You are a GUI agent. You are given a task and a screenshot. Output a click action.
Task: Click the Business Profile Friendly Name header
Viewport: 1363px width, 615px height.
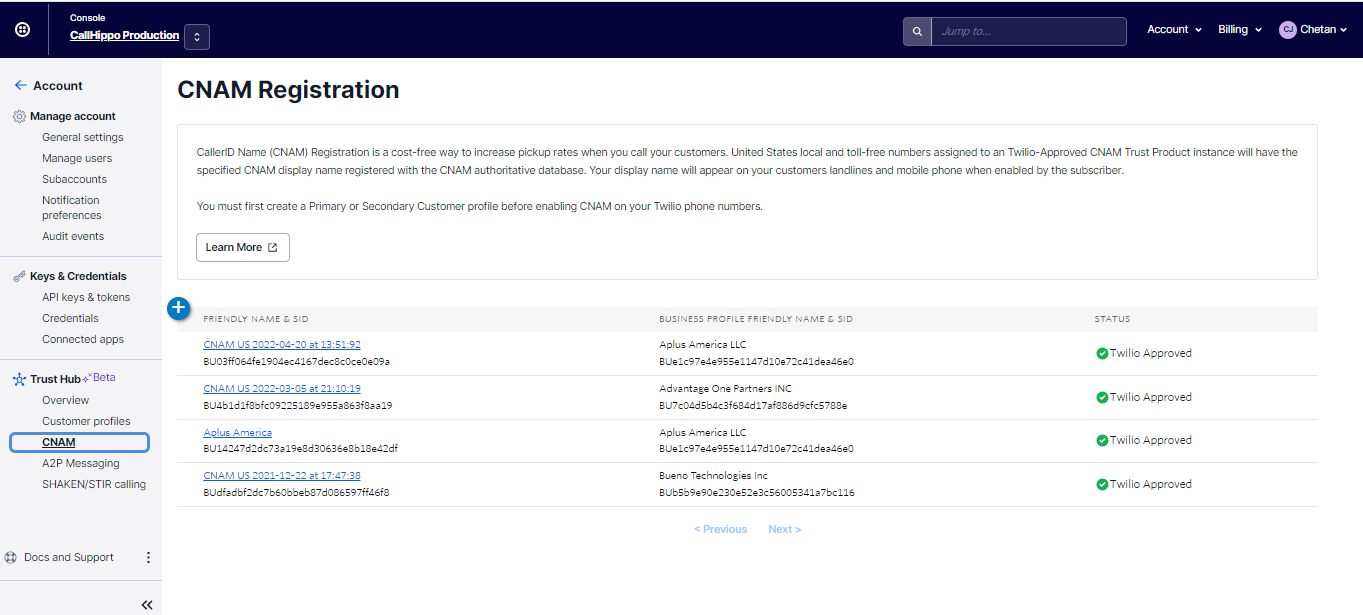coord(756,319)
